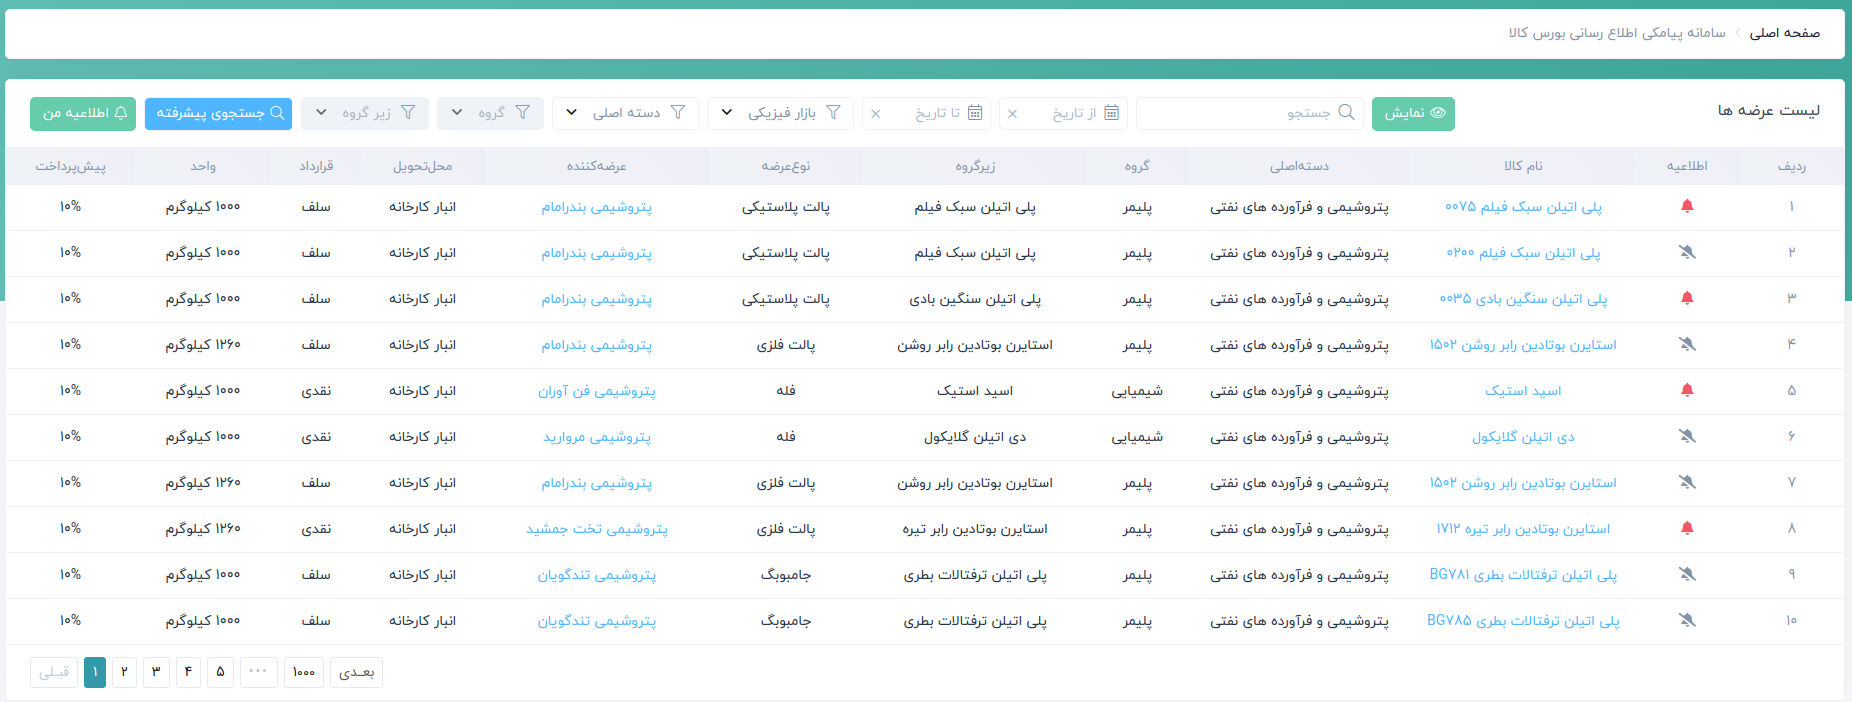Click filter funnel icon of دسته اصلی

[x=678, y=113]
